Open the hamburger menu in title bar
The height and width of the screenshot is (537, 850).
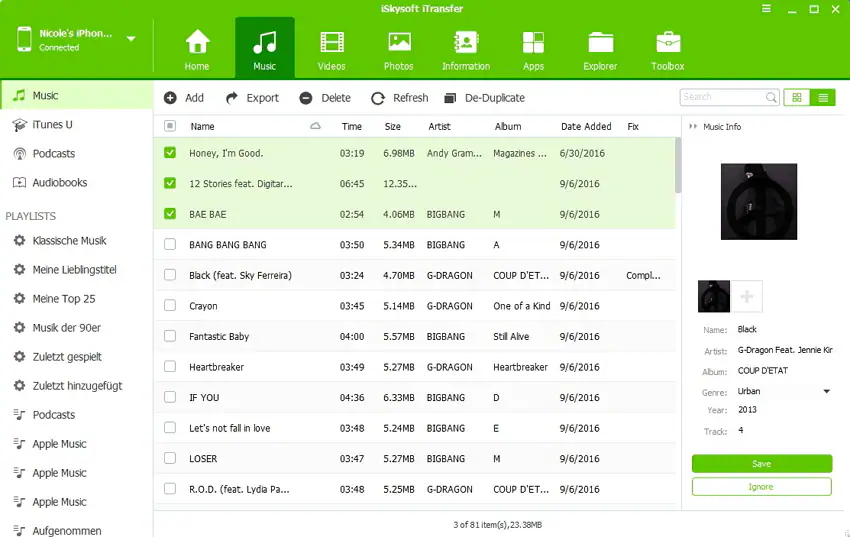pyautogui.click(x=766, y=9)
